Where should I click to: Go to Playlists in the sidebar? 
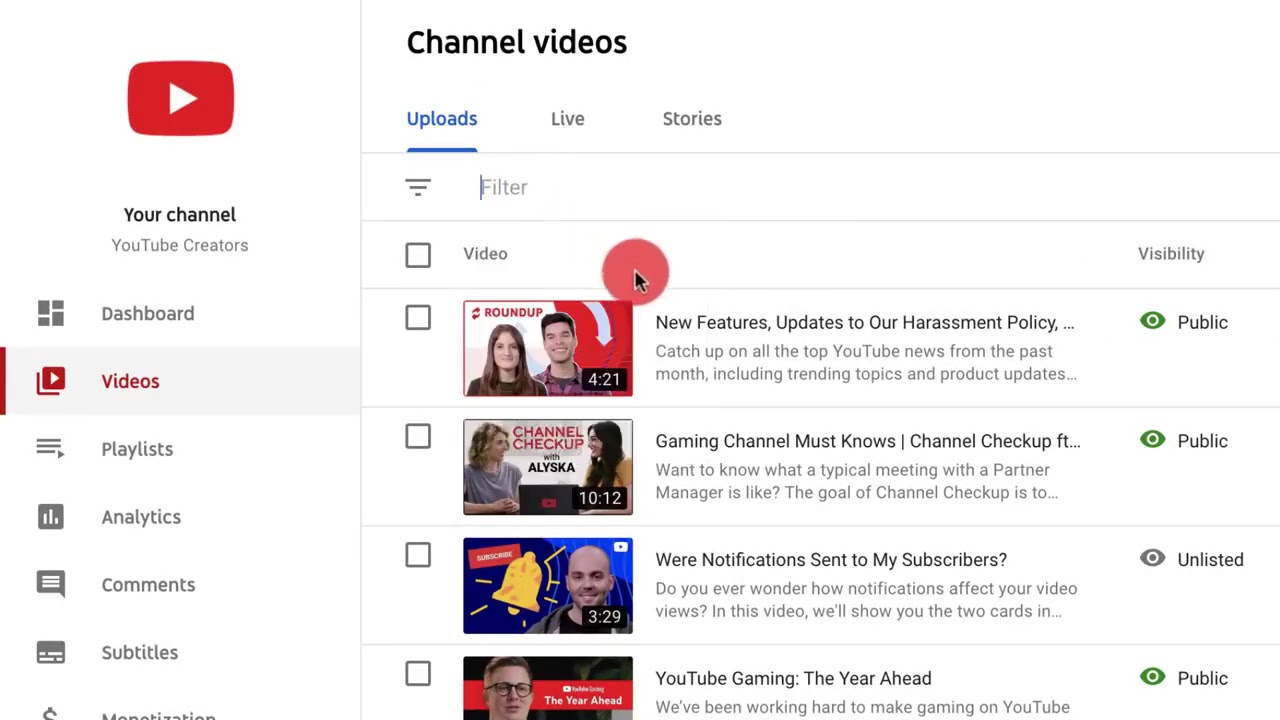point(137,450)
